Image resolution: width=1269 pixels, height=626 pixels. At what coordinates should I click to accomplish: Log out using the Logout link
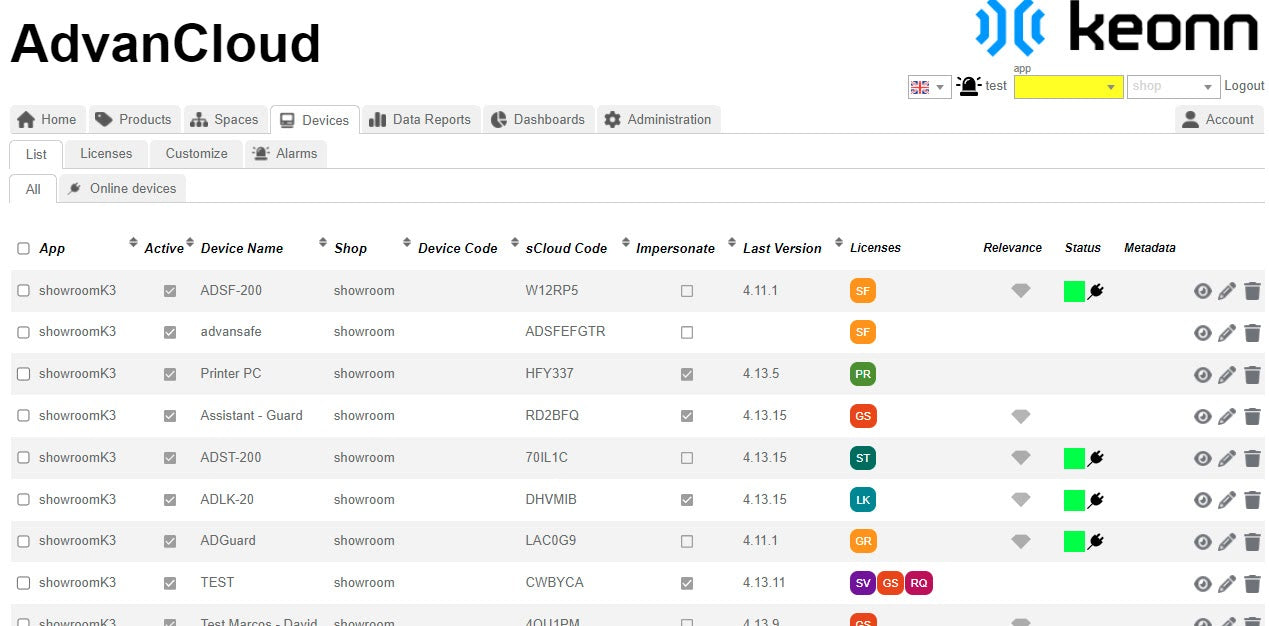tap(1244, 86)
